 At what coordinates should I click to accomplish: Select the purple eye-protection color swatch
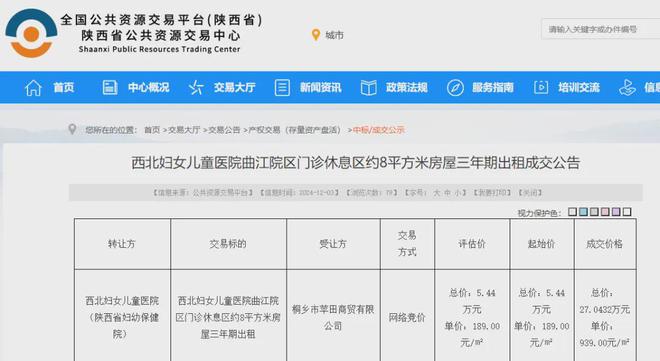[616, 212]
